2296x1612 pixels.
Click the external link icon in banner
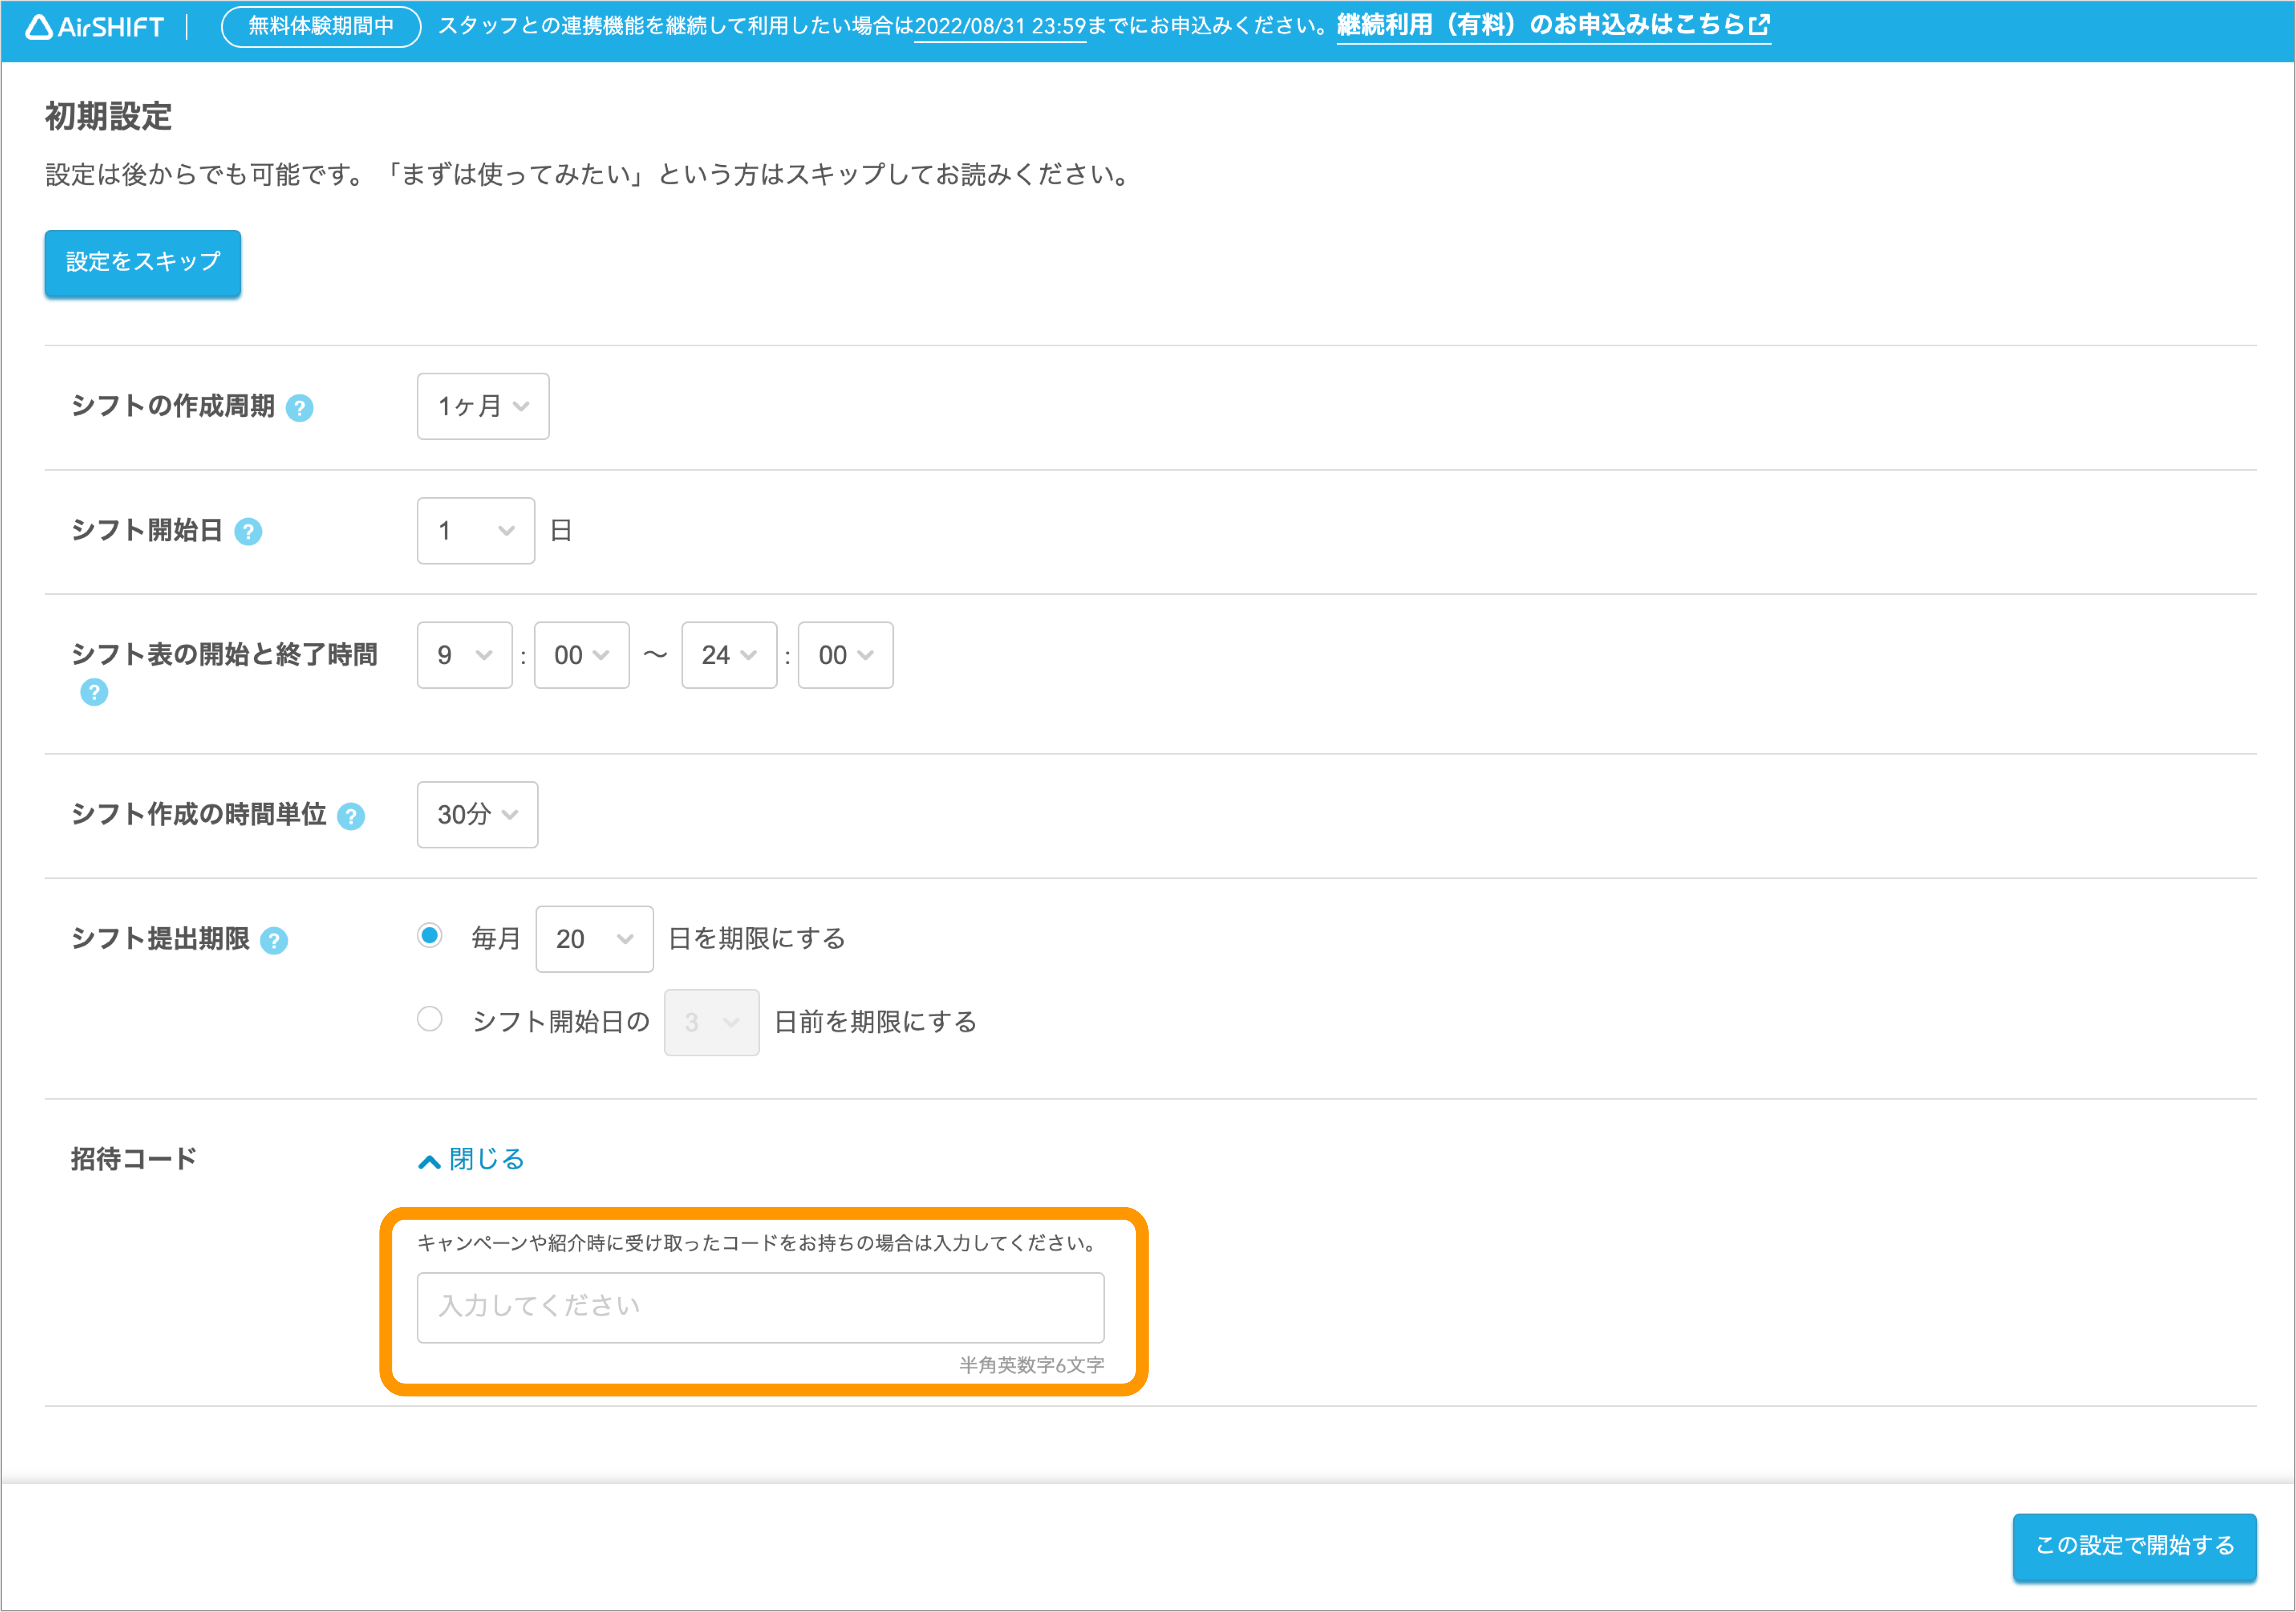(x=1759, y=25)
